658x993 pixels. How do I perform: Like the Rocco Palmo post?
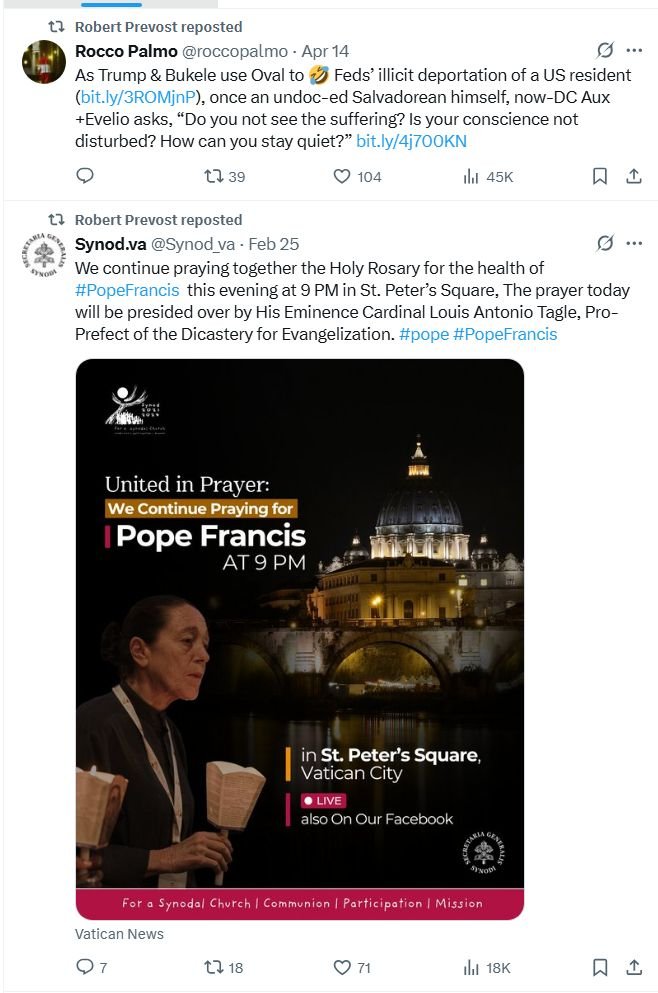point(357,176)
